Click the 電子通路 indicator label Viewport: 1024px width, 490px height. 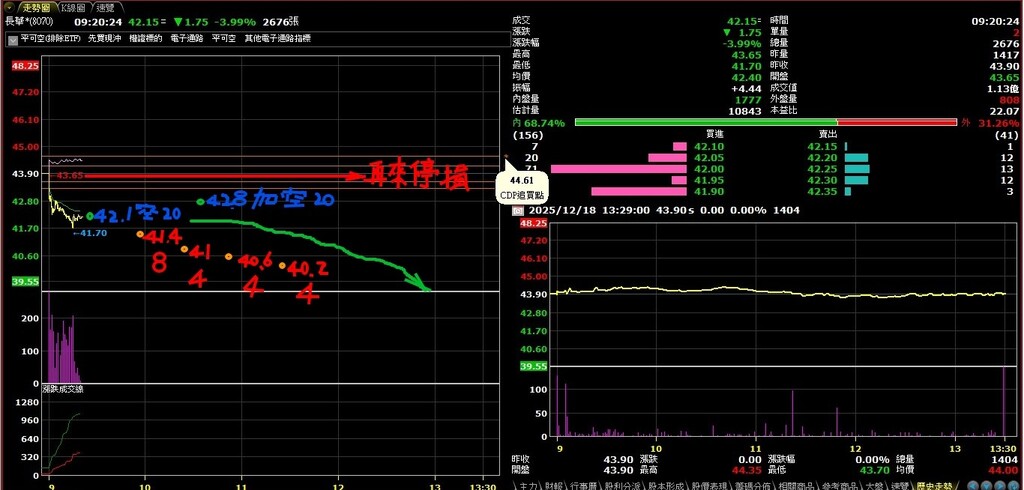click(x=187, y=38)
